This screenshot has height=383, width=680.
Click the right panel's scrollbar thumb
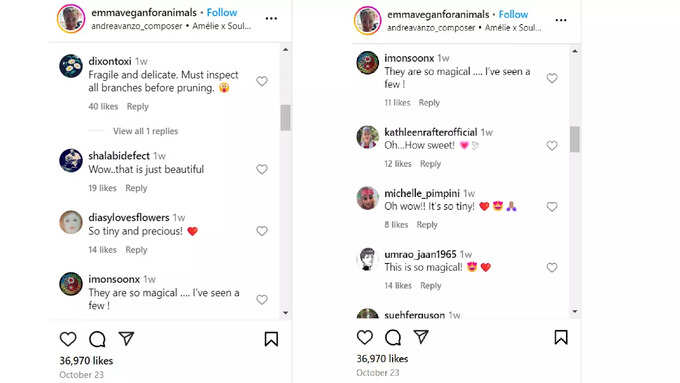[x=575, y=139]
